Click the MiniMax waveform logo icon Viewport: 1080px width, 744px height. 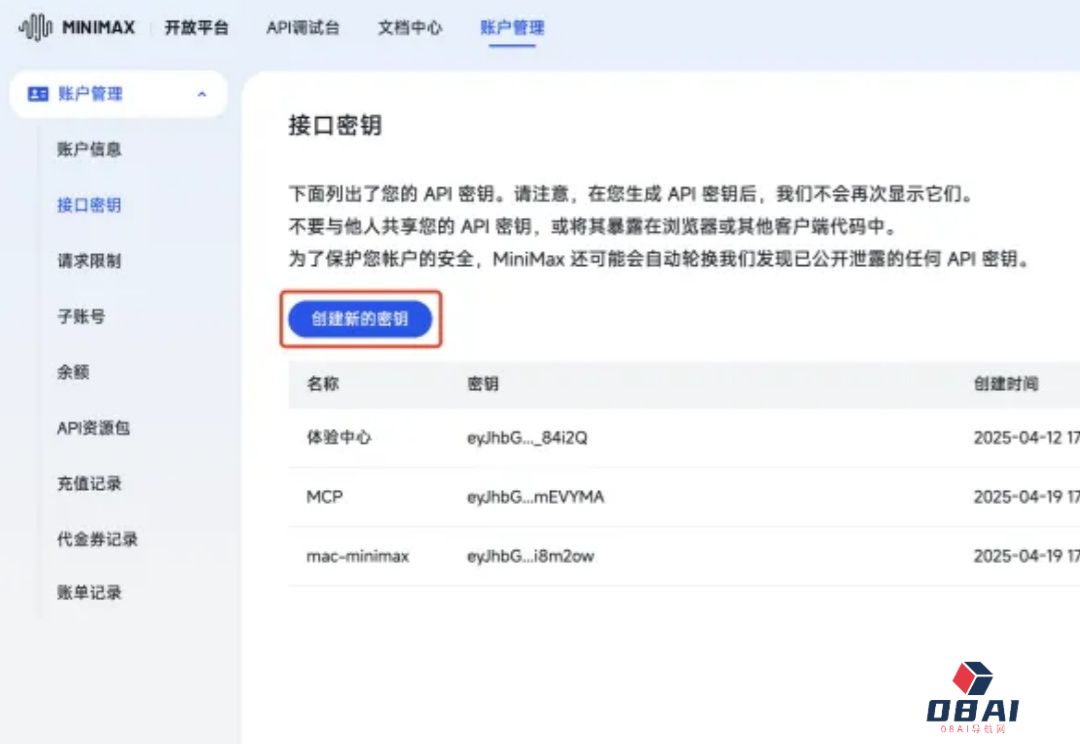coord(35,28)
